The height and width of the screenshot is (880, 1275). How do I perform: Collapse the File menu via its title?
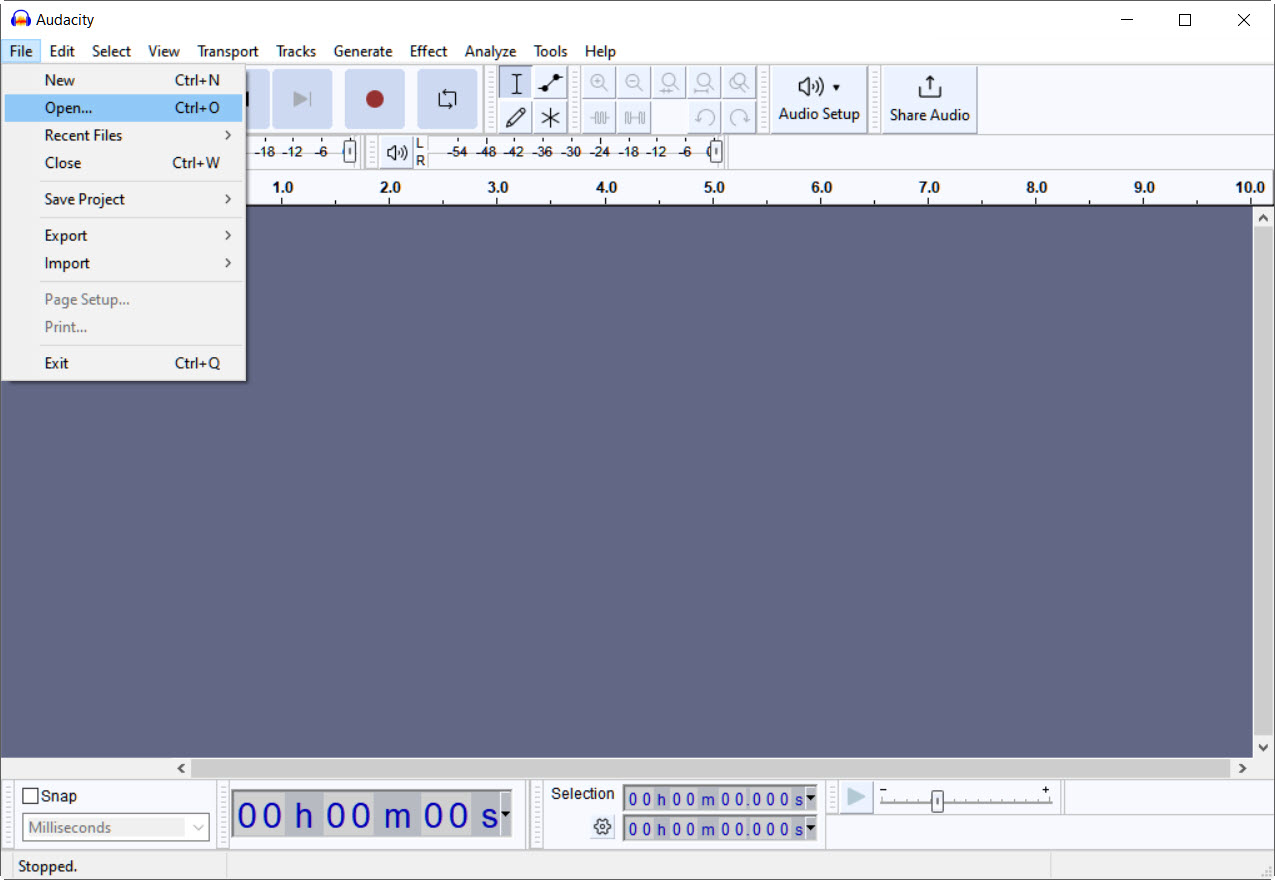(21, 51)
